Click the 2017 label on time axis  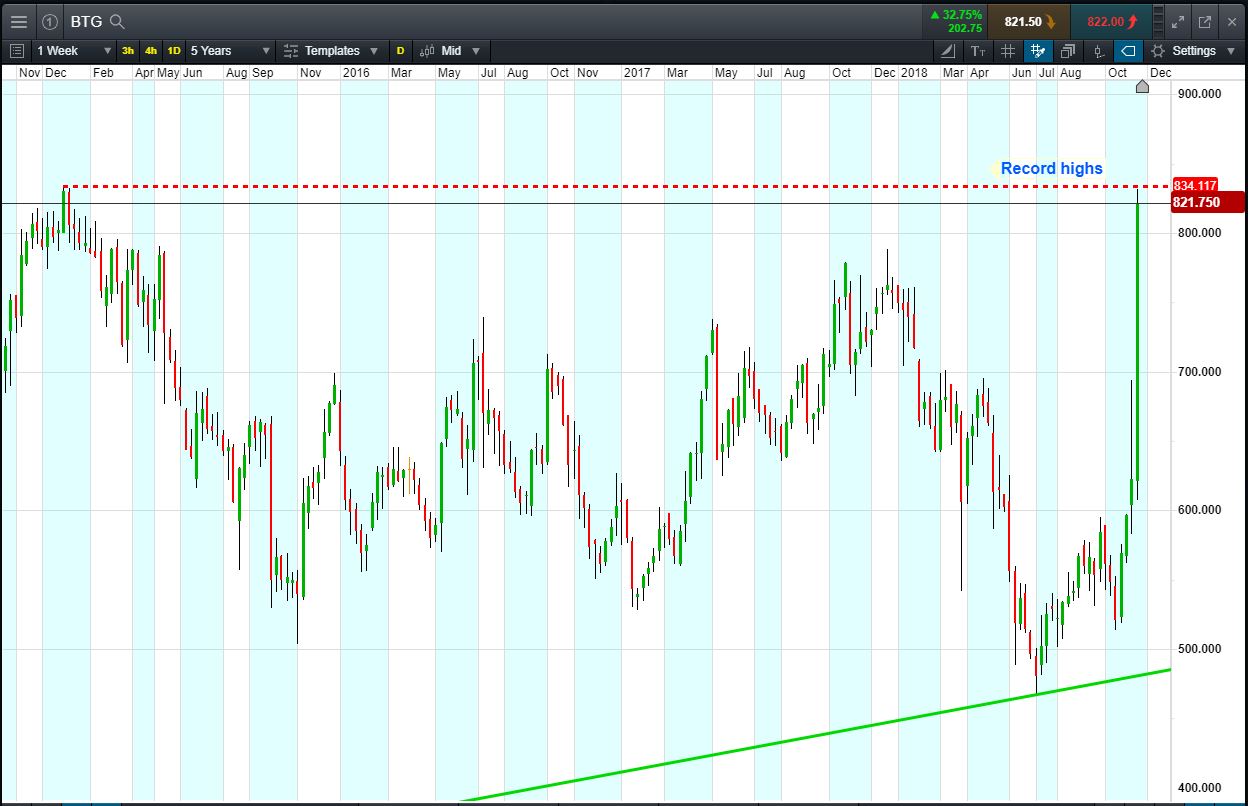click(637, 73)
